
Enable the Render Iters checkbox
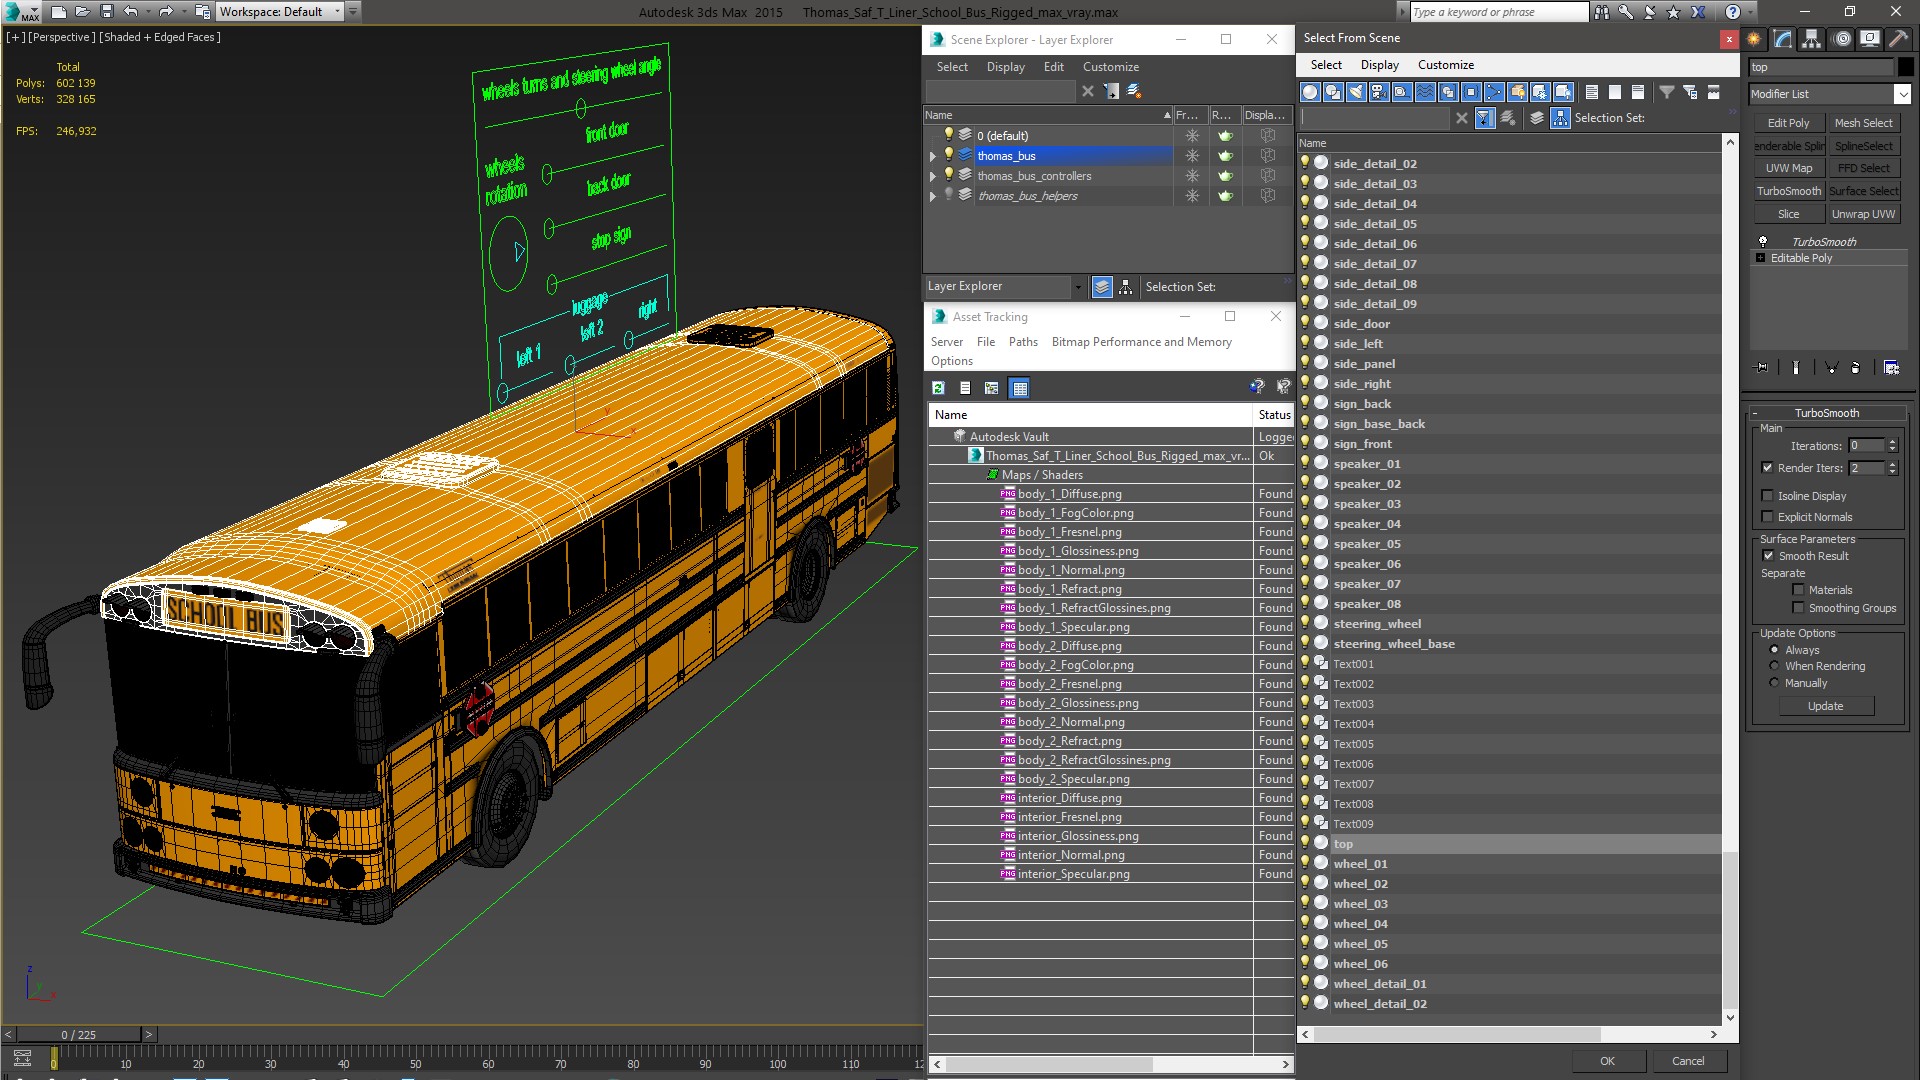[1767, 468]
